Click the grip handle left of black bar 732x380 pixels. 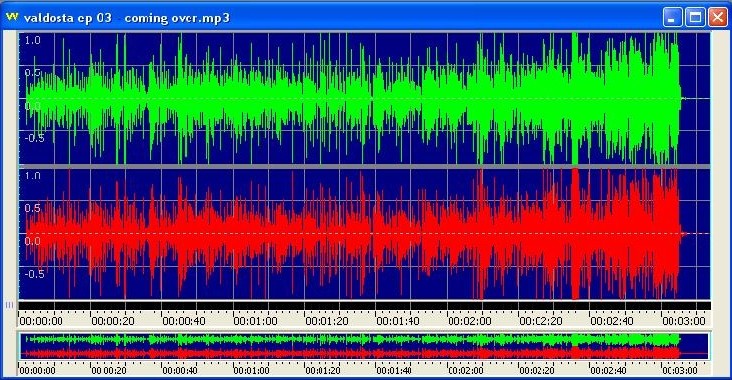(9, 305)
